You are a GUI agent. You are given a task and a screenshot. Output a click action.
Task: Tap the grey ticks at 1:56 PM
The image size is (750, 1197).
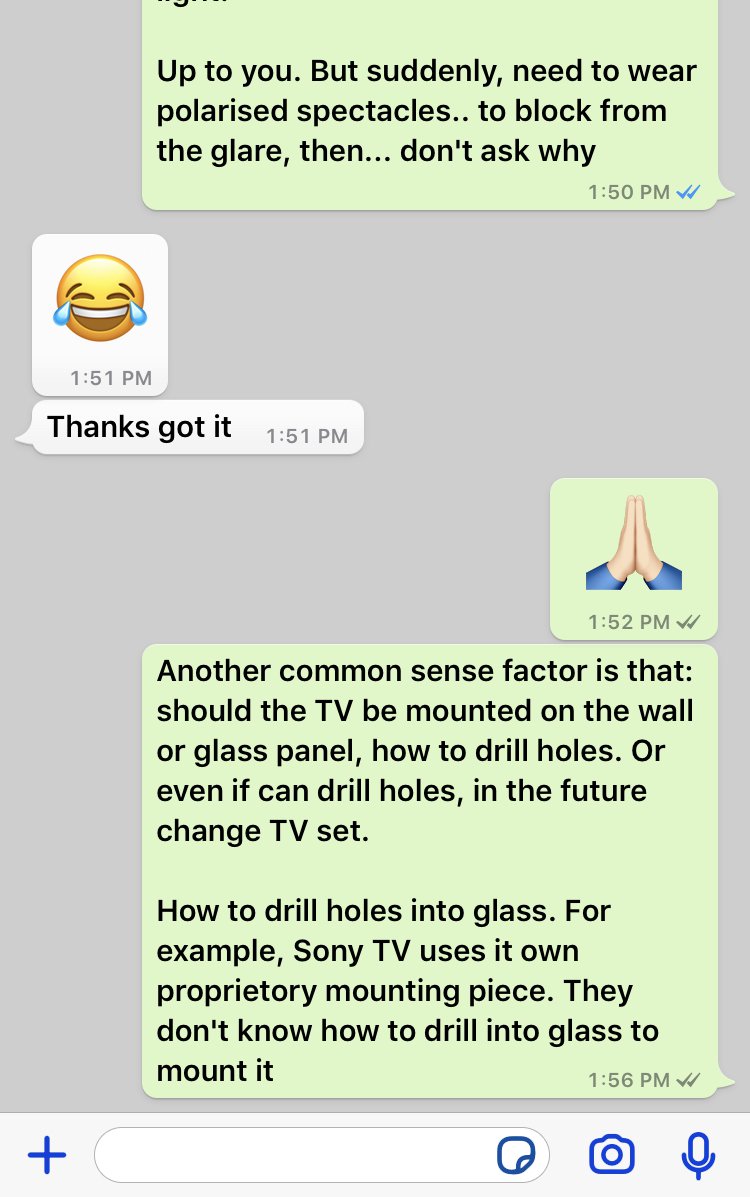point(688,1079)
